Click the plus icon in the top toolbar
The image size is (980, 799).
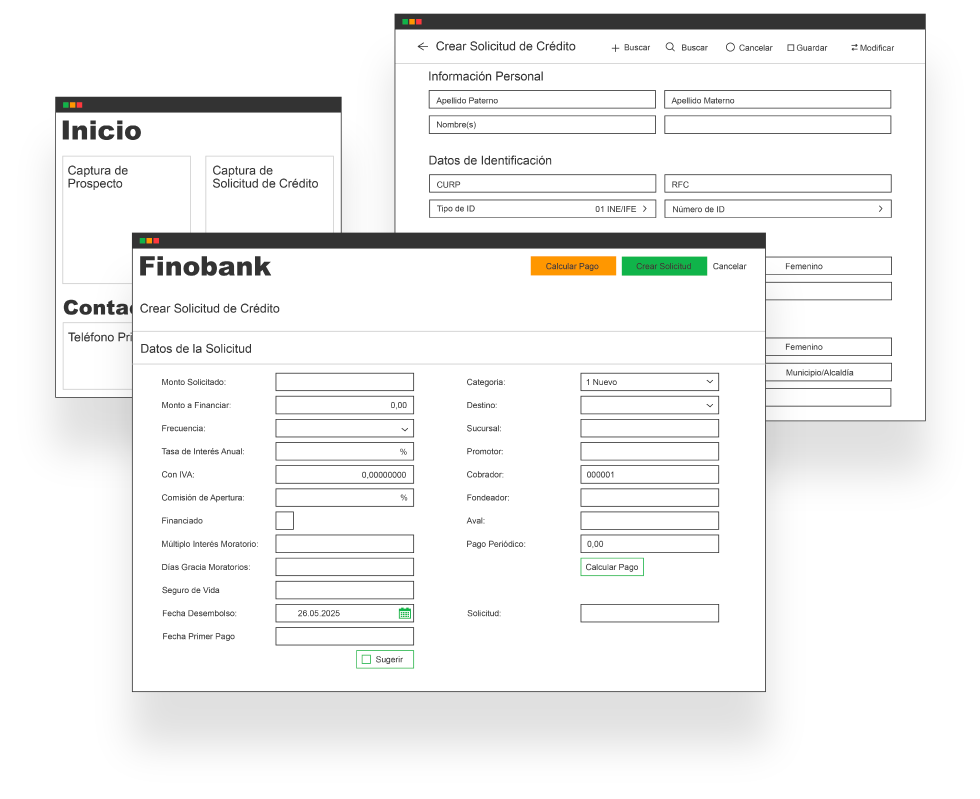tap(615, 48)
